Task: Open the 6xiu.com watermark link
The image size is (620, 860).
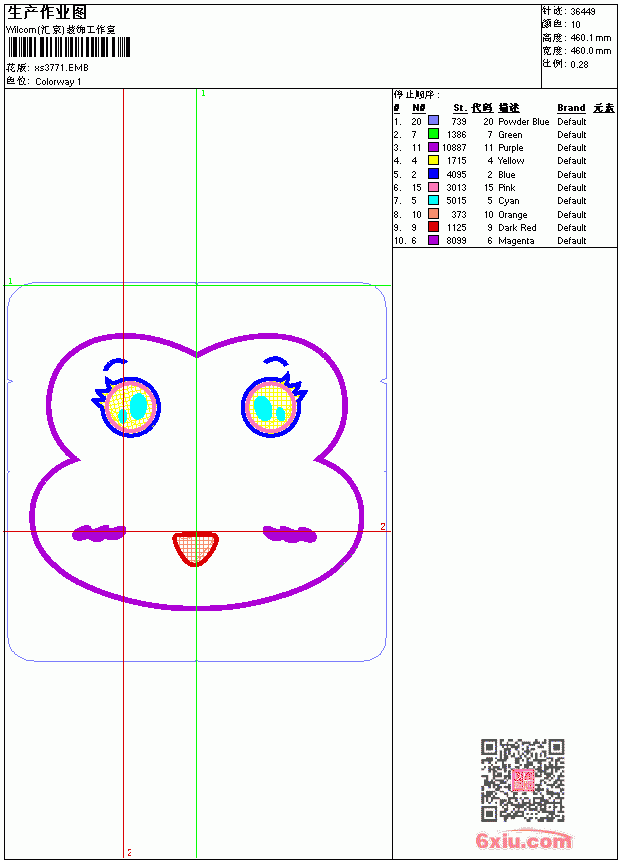Action: click(x=523, y=840)
